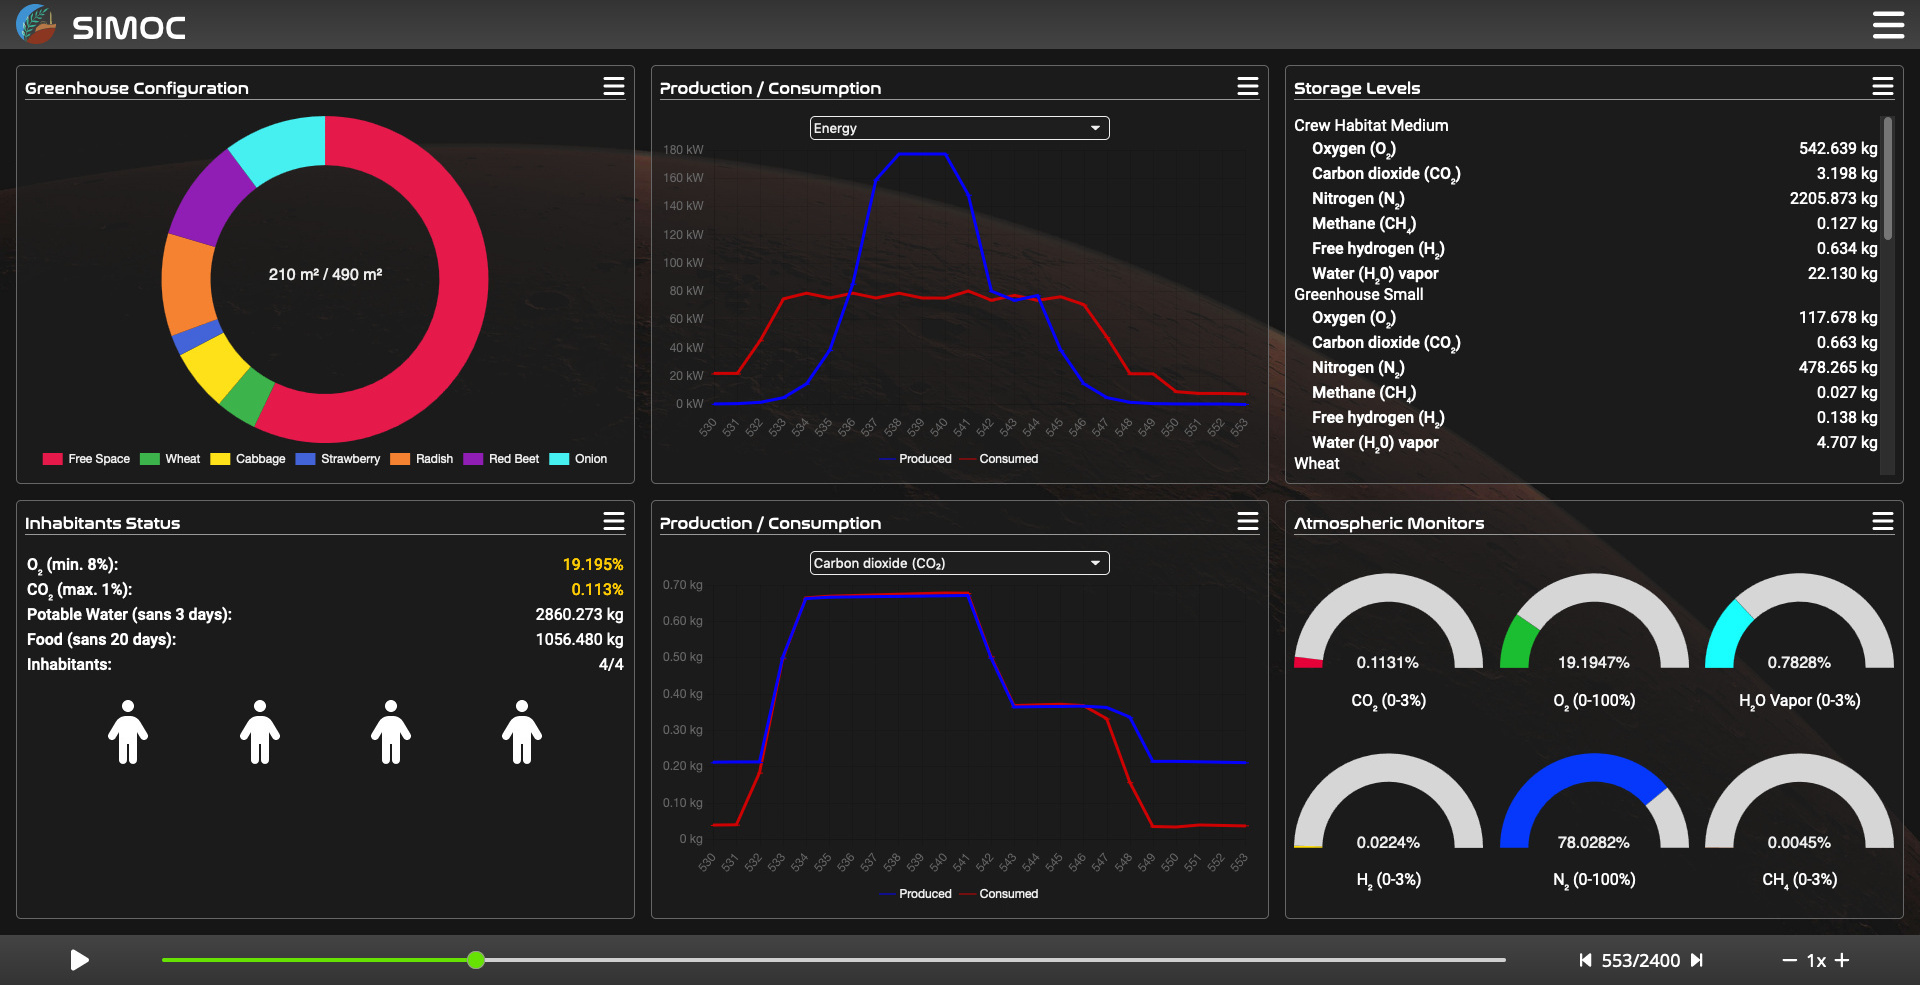Increase playback speed with plus
The image size is (1920, 985).
coord(1842,960)
